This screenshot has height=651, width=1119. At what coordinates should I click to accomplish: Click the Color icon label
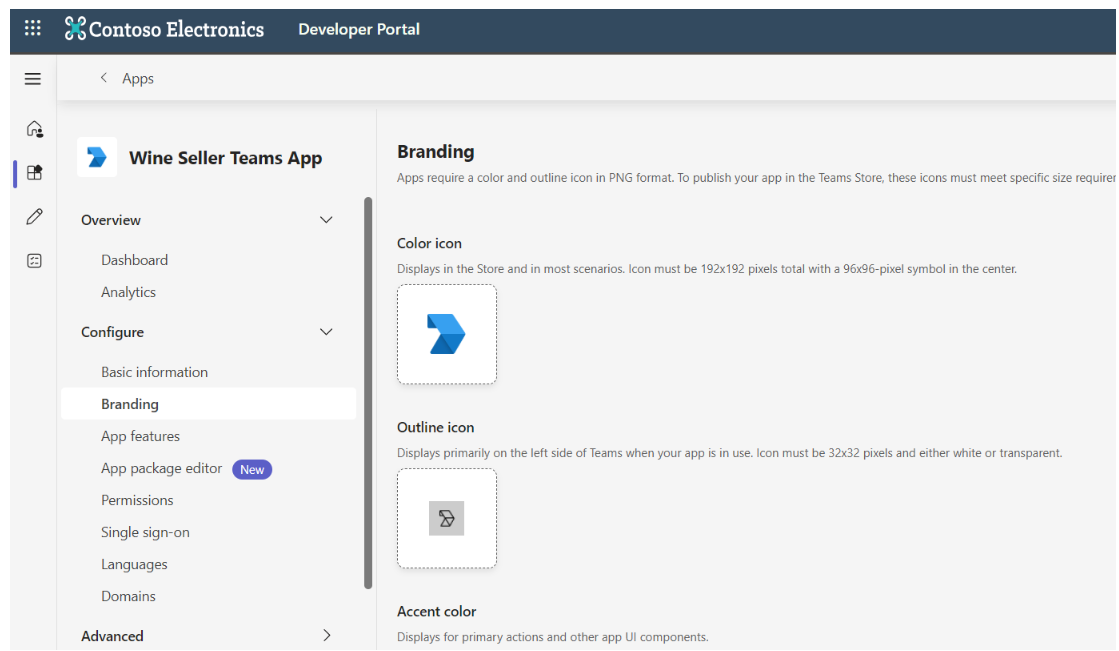click(430, 243)
